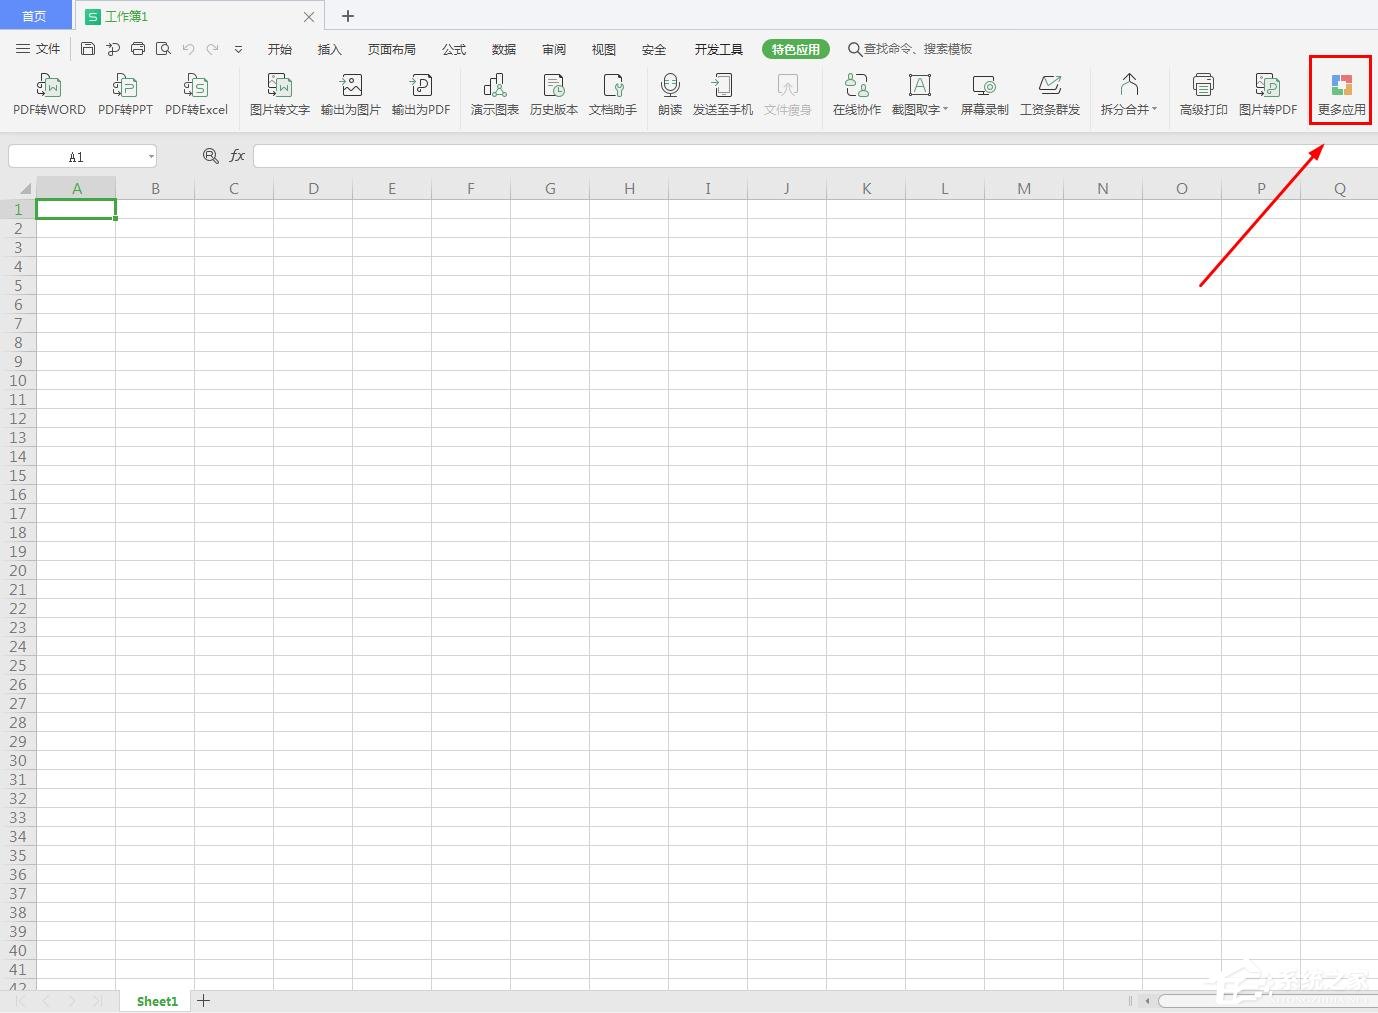The width and height of the screenshot is (1378, 1013).
Task: Select column D header
Action: coord(313,188)
